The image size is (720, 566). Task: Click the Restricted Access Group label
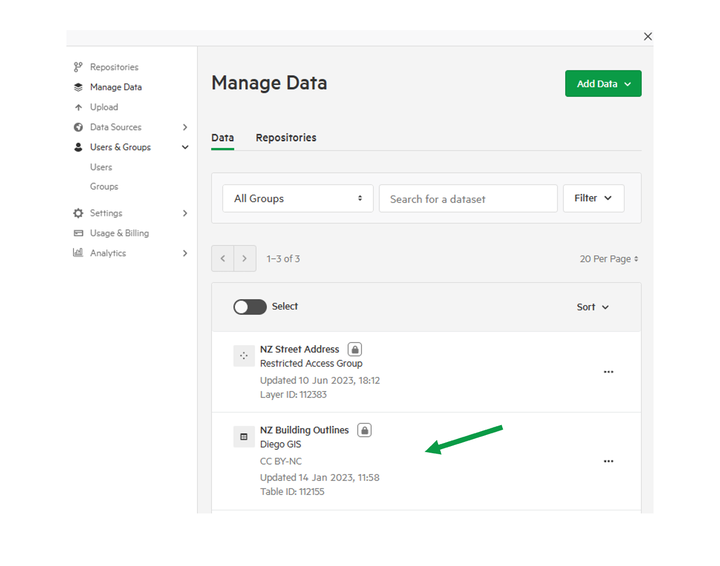(x=311, y=364)
